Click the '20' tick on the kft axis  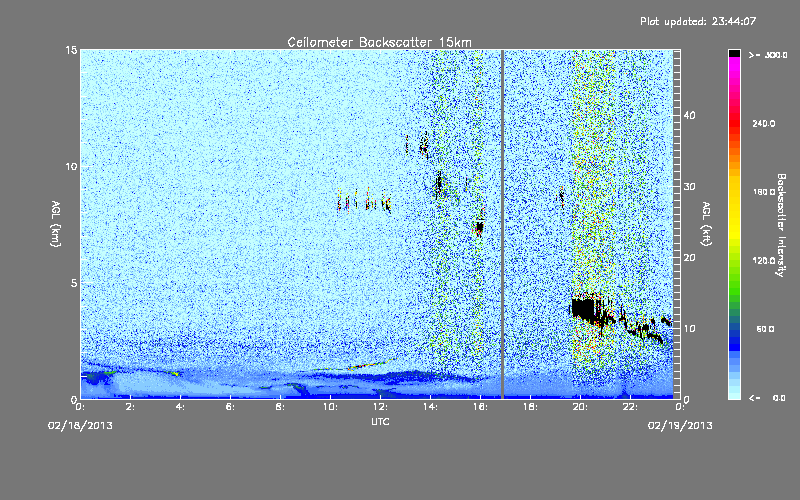pyautogui.click(x=689, y=258)
